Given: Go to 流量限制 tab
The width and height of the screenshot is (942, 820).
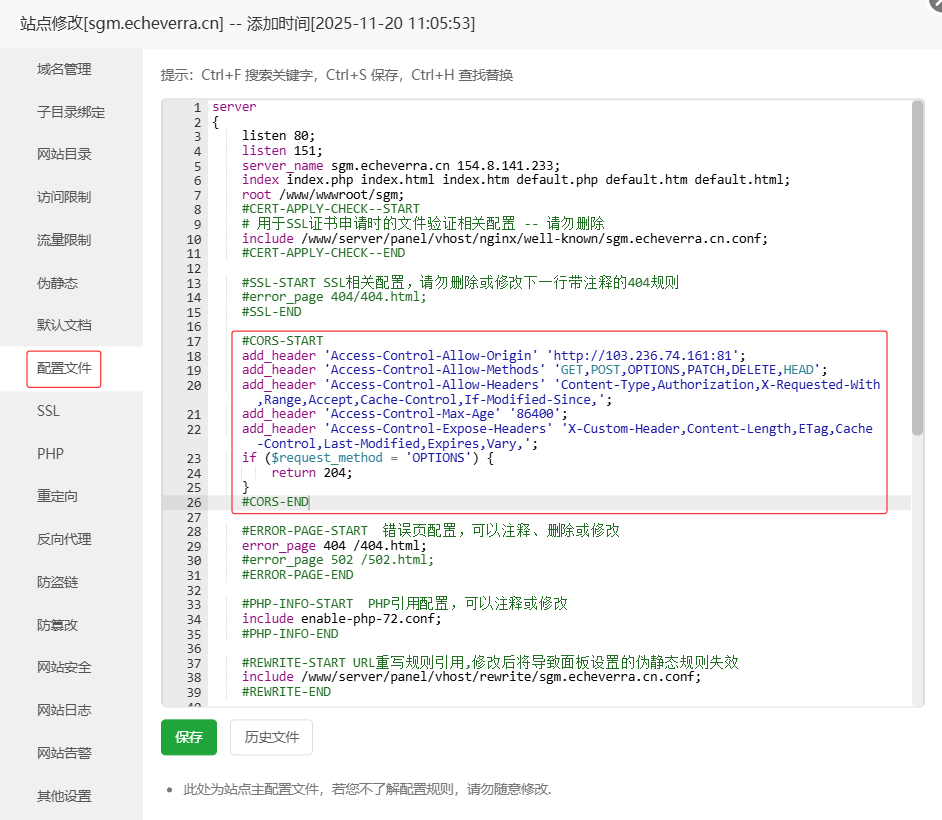Looking at the screenshot, I should coord(64,240).
